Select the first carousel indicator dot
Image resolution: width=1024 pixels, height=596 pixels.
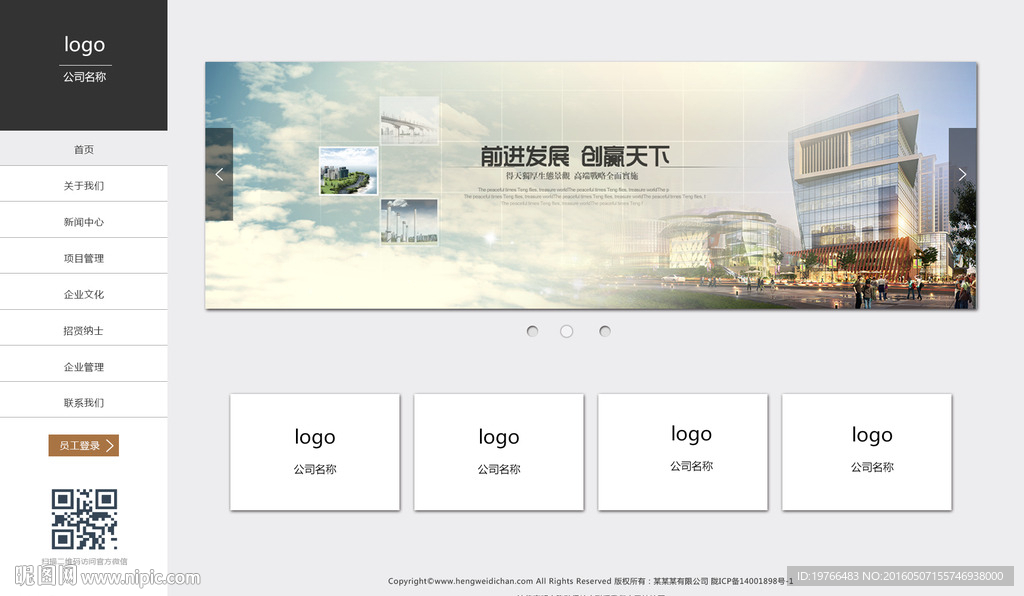532,331
